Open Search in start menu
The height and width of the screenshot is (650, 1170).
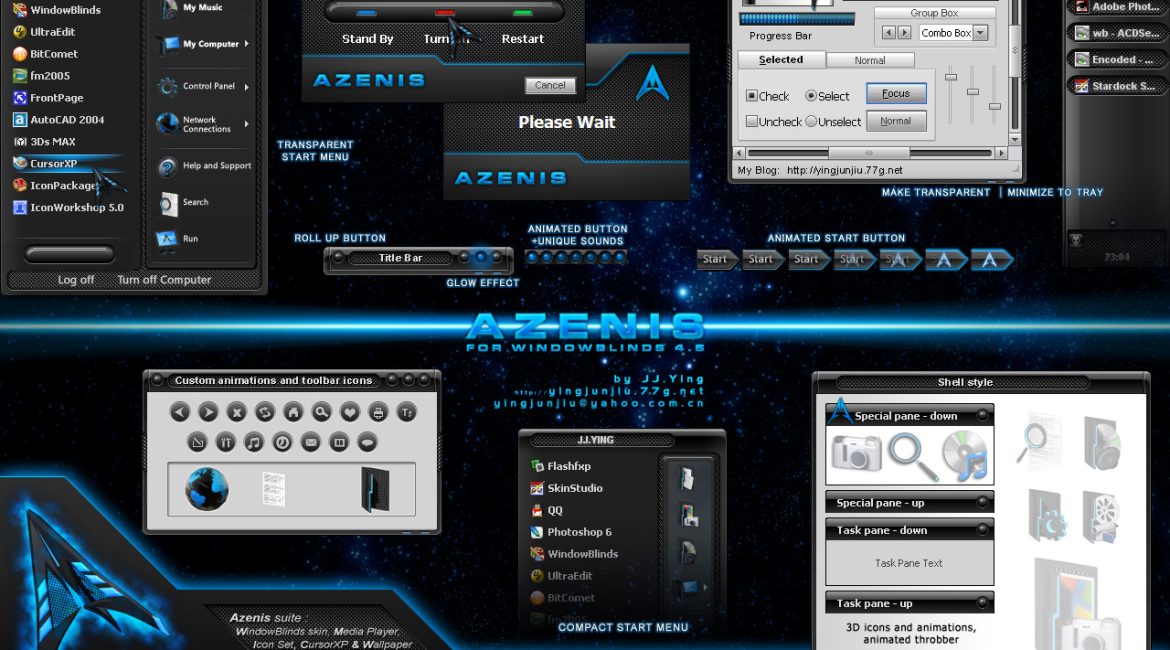(184, 203)
